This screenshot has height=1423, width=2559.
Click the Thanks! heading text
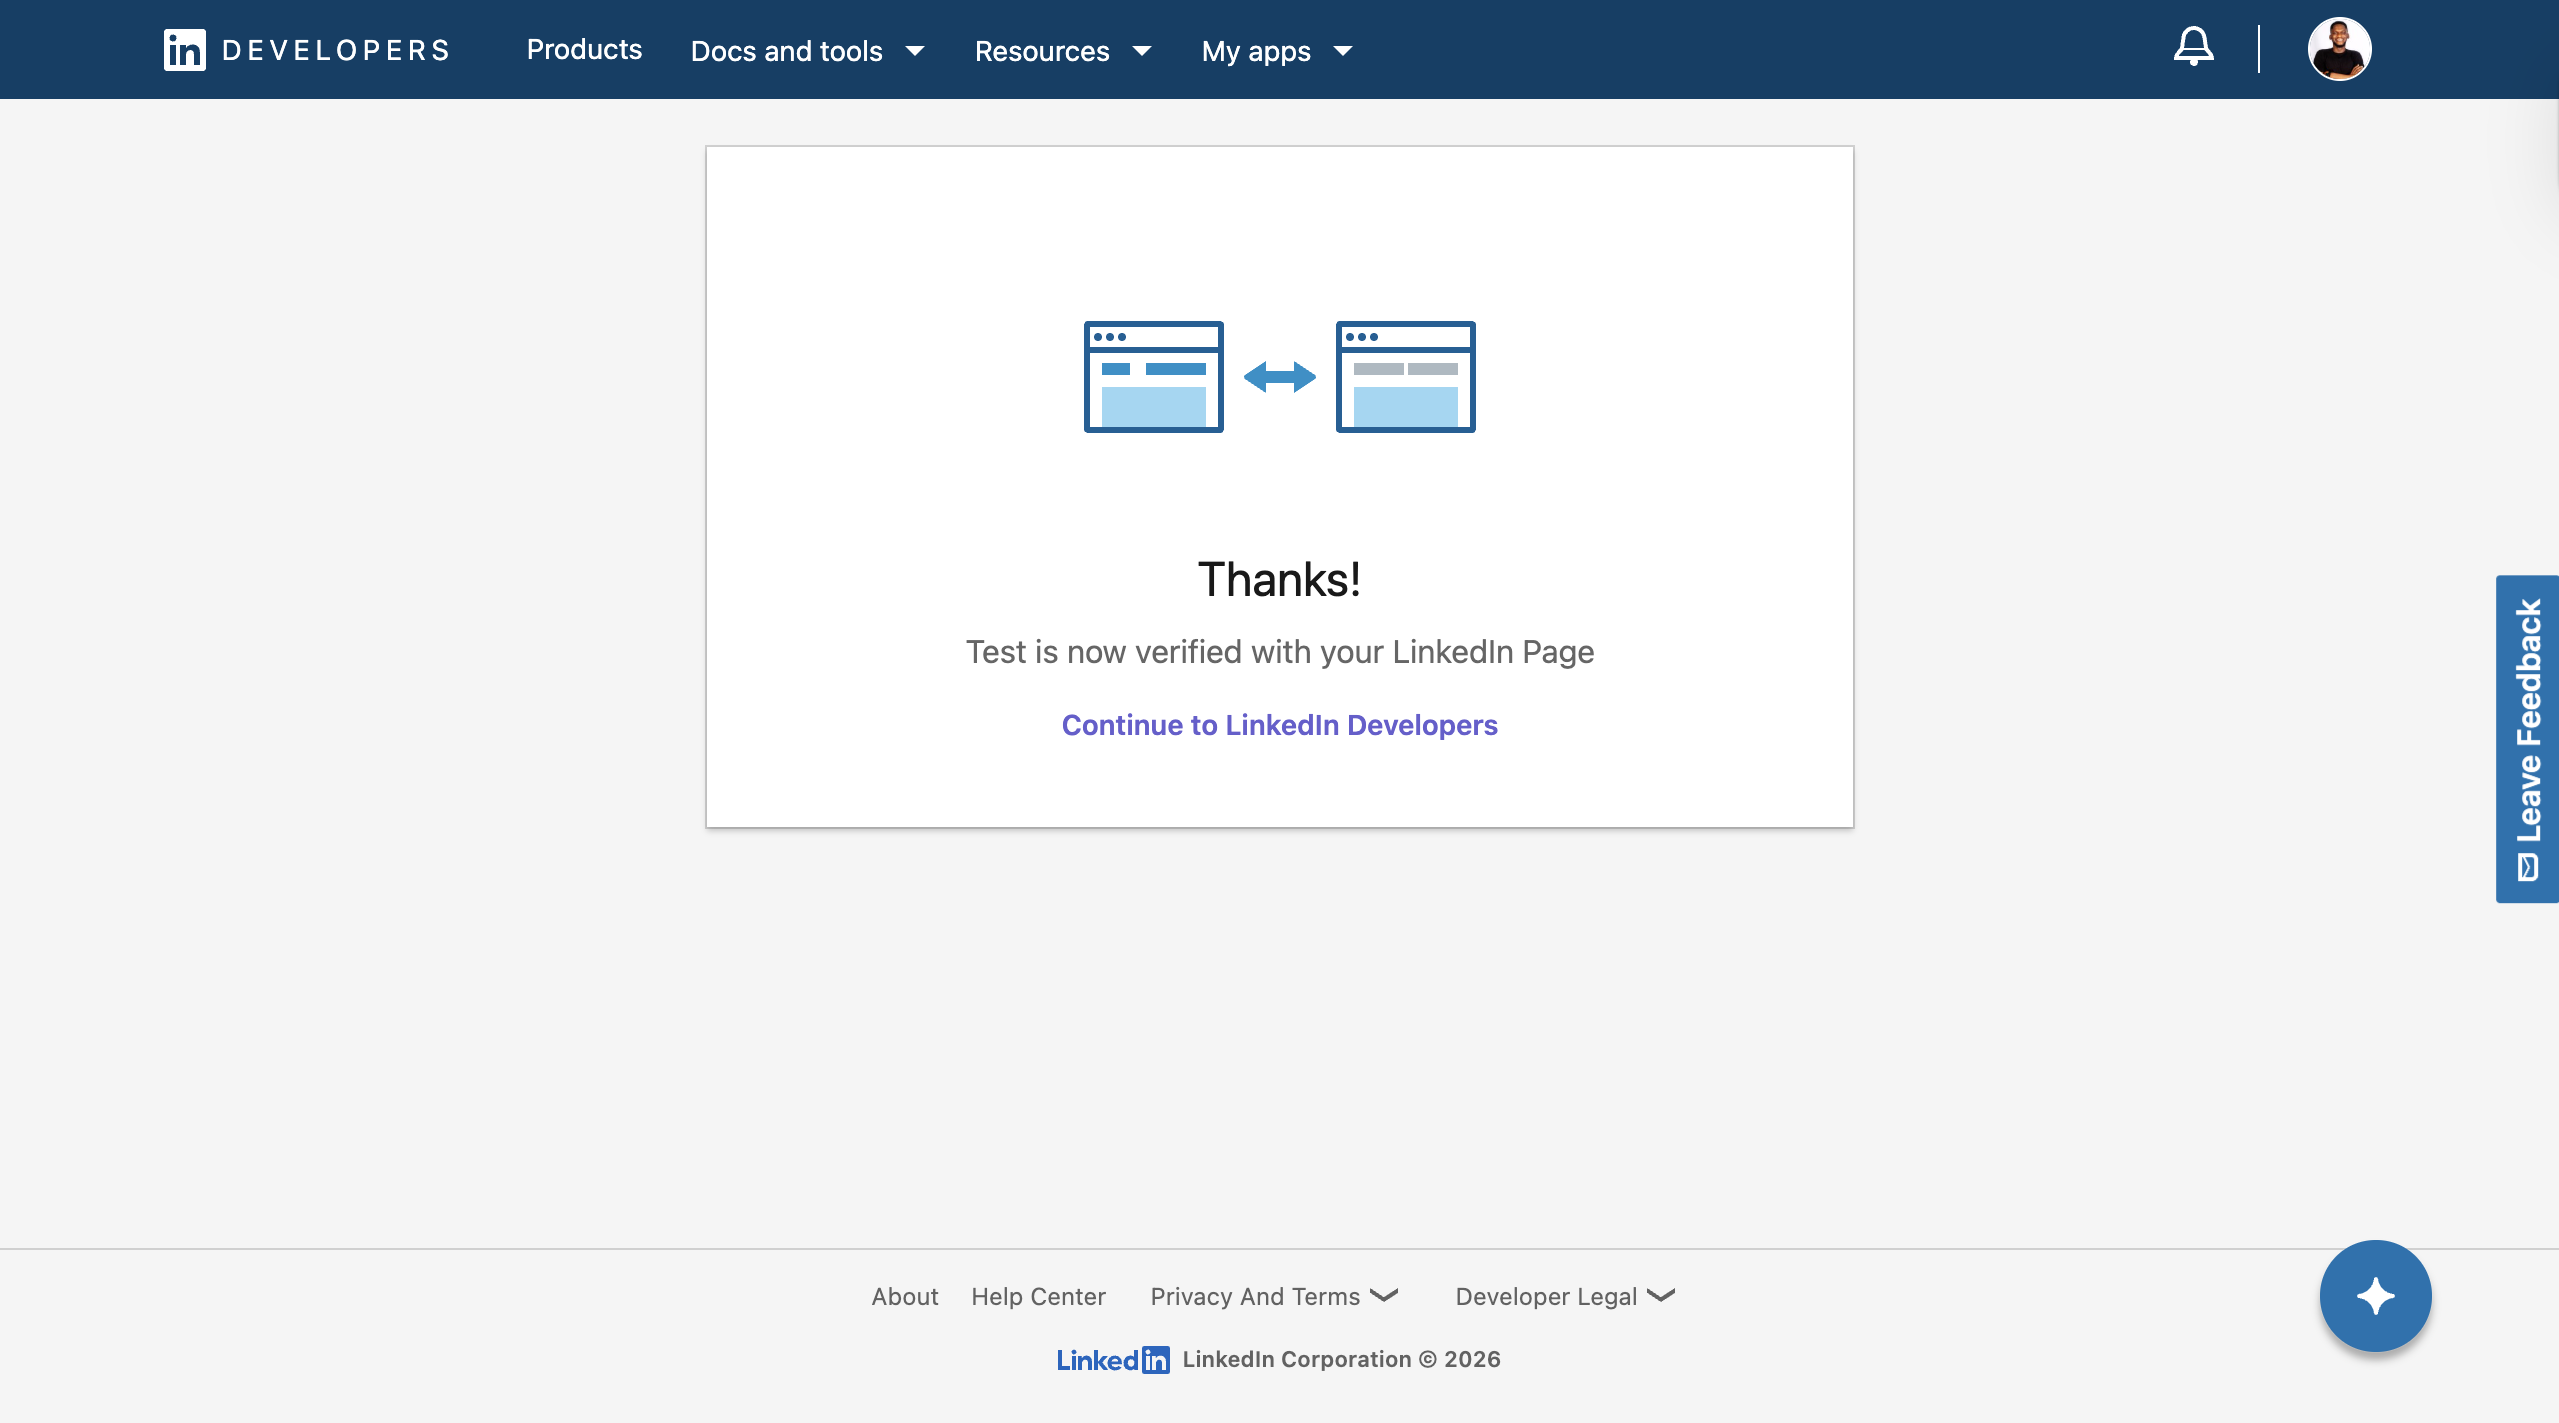click(x=1279, y=580)
